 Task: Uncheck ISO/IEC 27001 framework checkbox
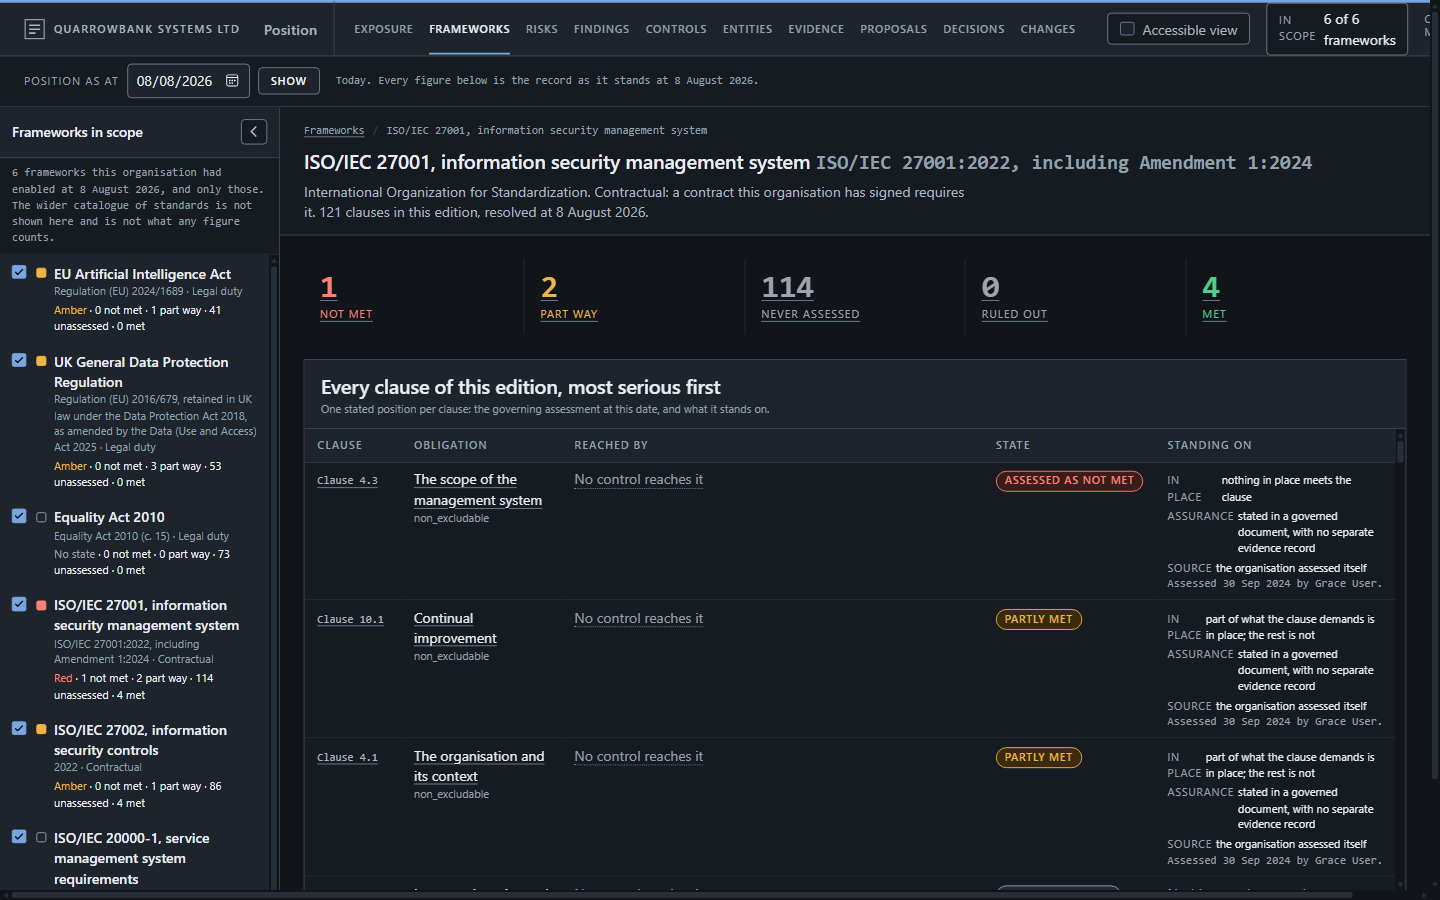coord(19,604)
